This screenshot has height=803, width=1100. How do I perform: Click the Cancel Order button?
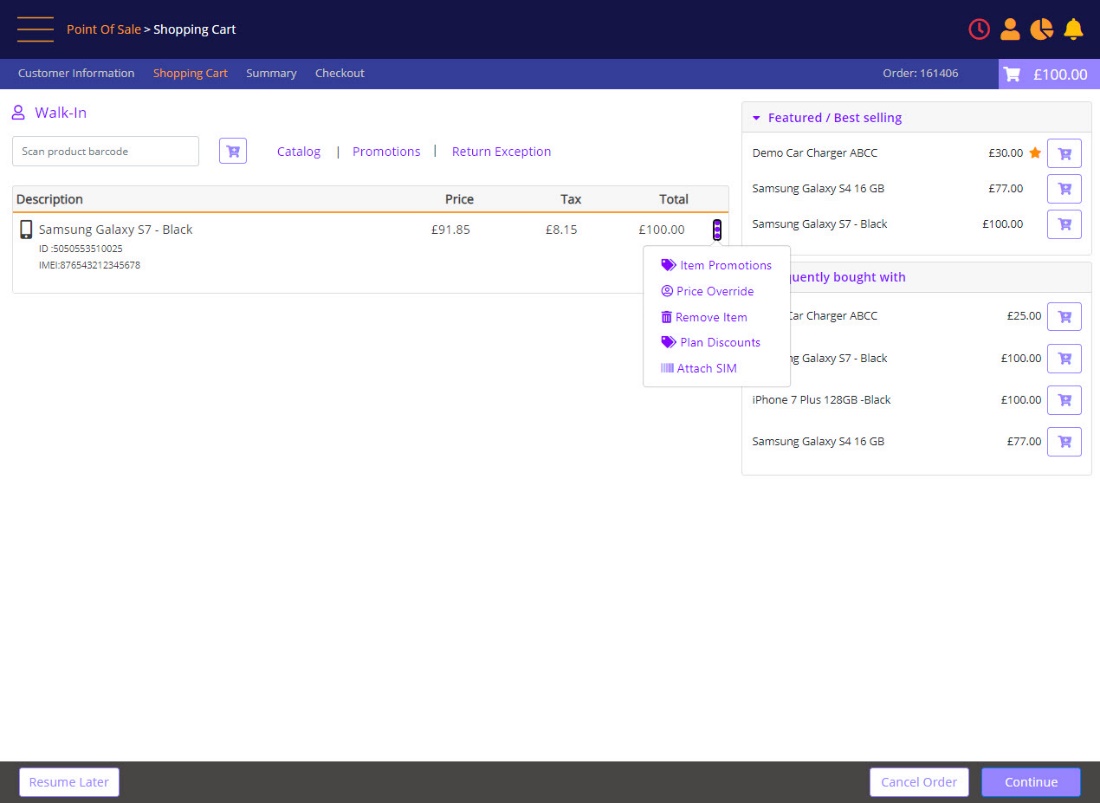(x=918, y=782)
